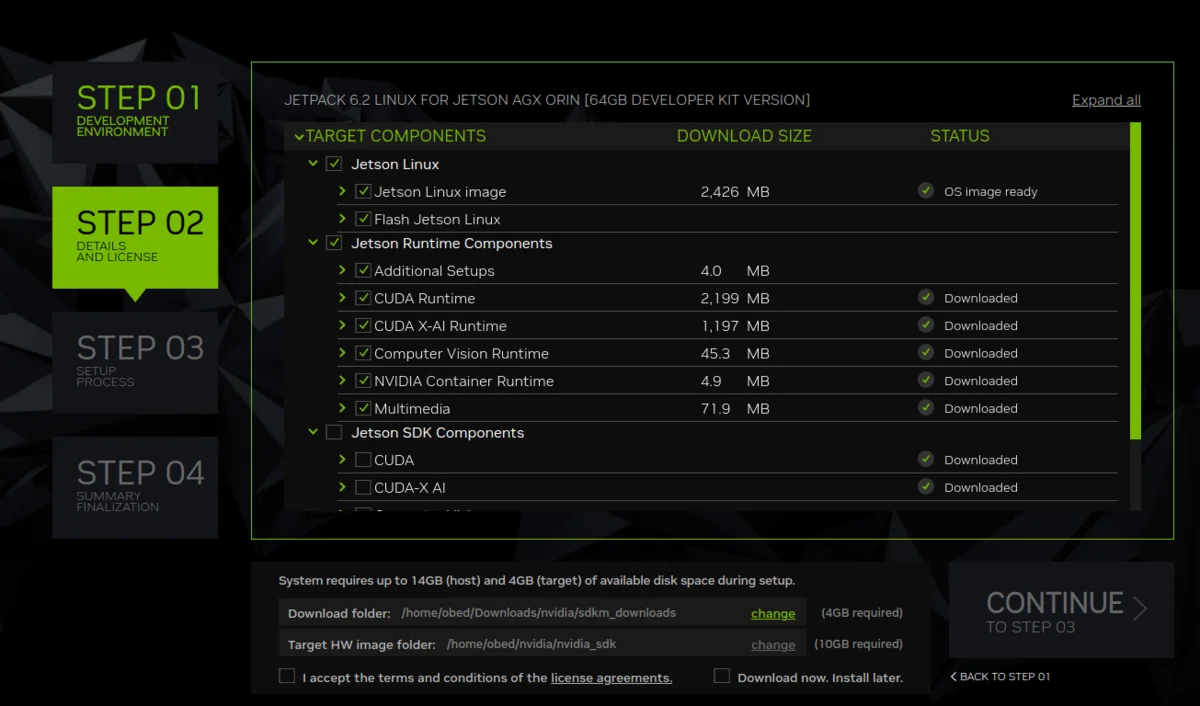
Task: Expand the Computer Vision Runtime row
Action: [x=342, y=353]
